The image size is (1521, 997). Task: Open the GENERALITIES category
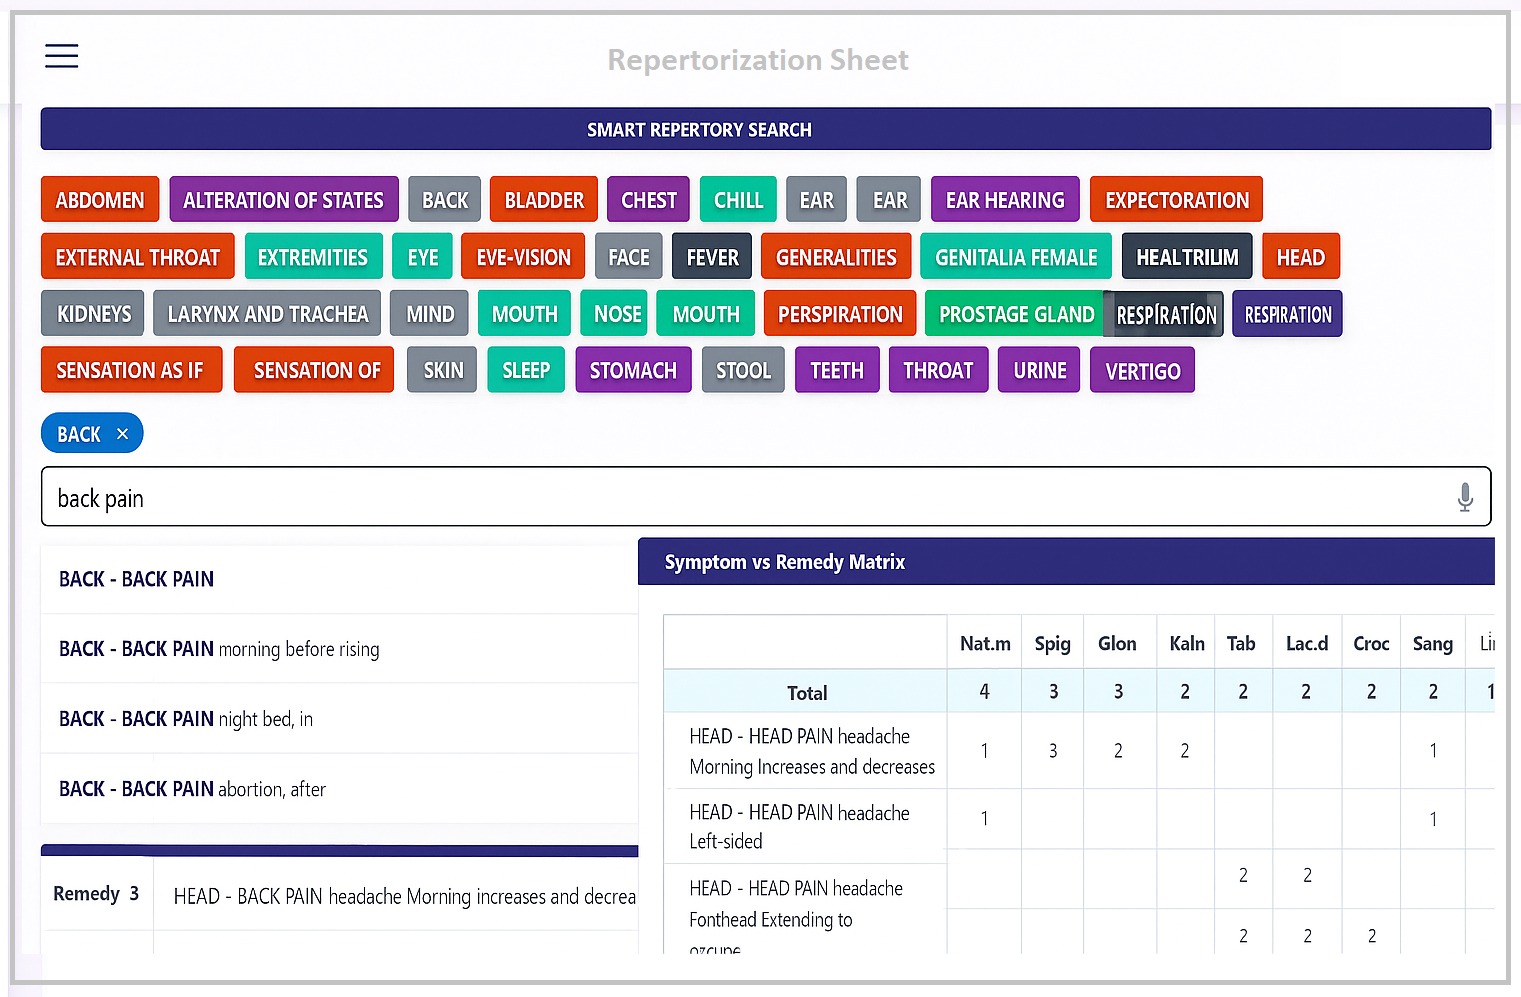click(x=835, y=257)
